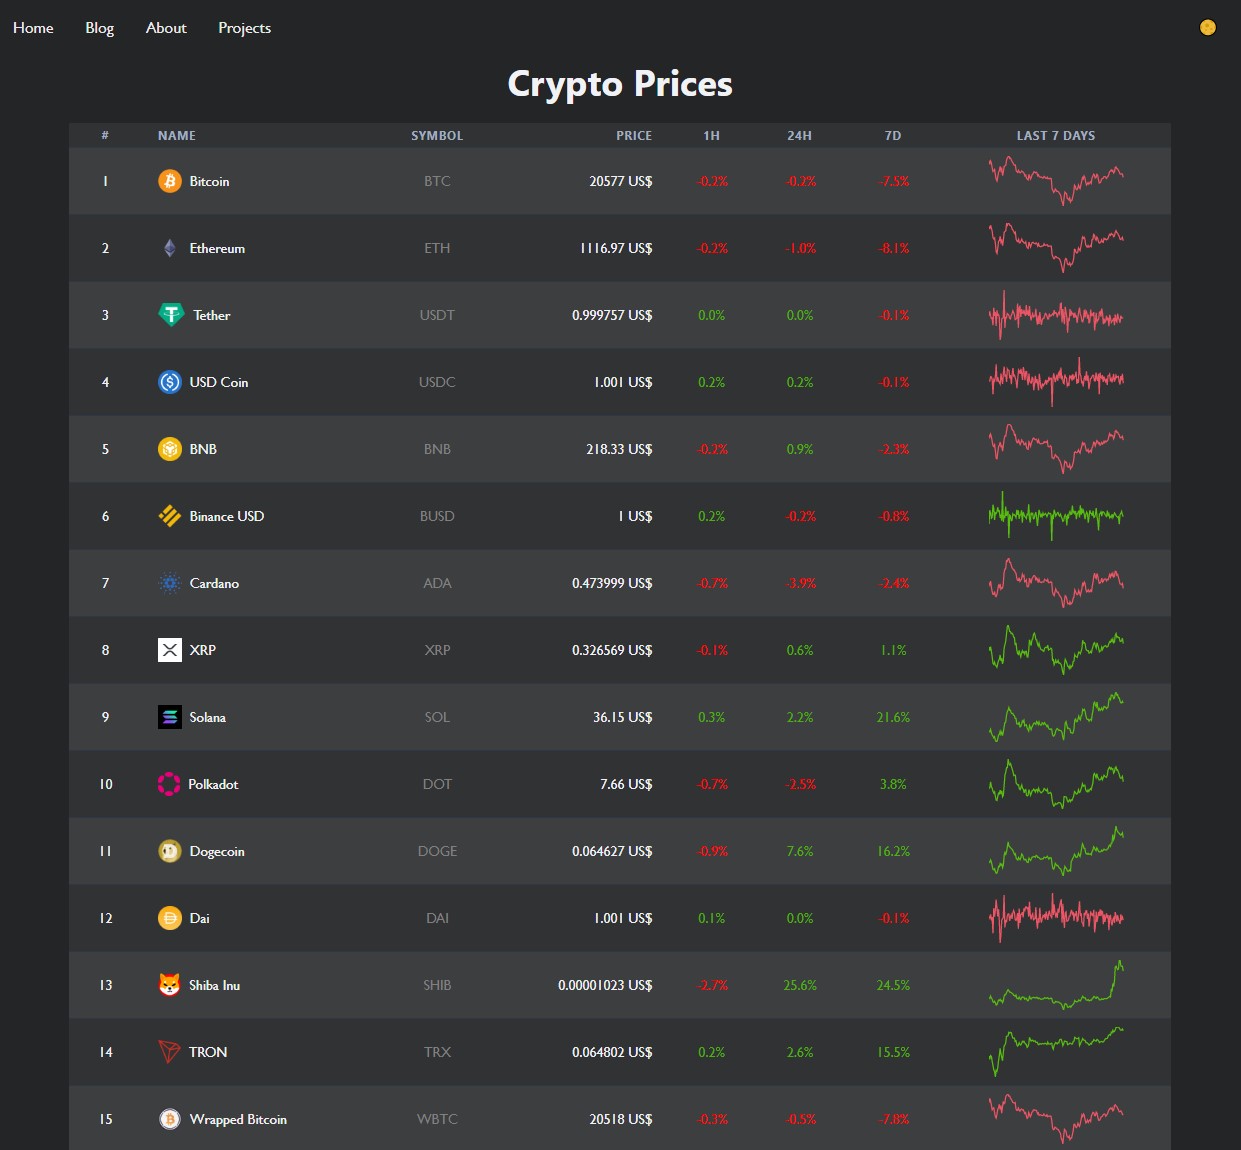Select the Bitcoin name text

coord(209,181)
